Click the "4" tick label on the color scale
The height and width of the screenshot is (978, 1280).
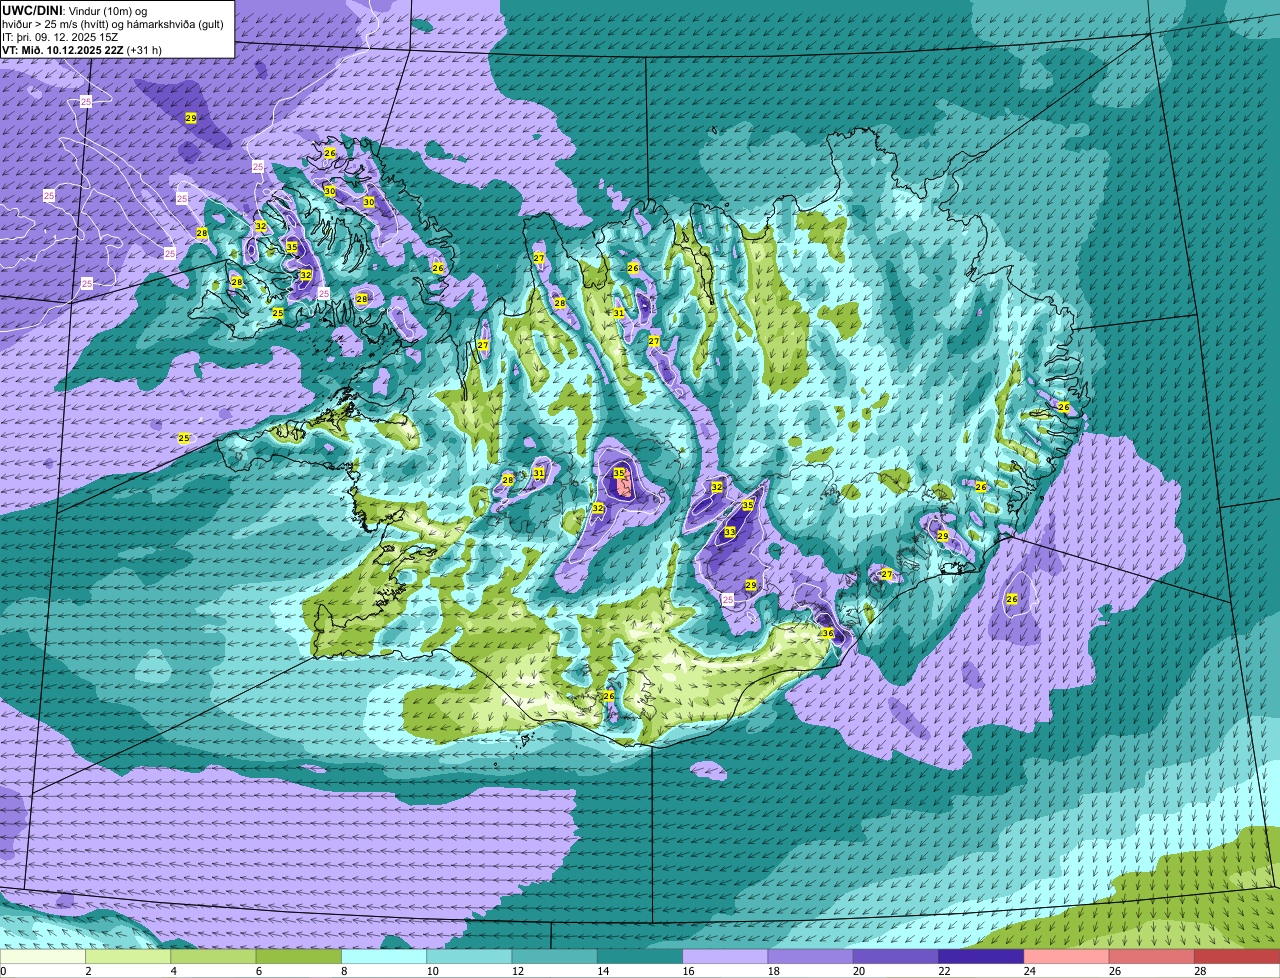tap(173, 971)
